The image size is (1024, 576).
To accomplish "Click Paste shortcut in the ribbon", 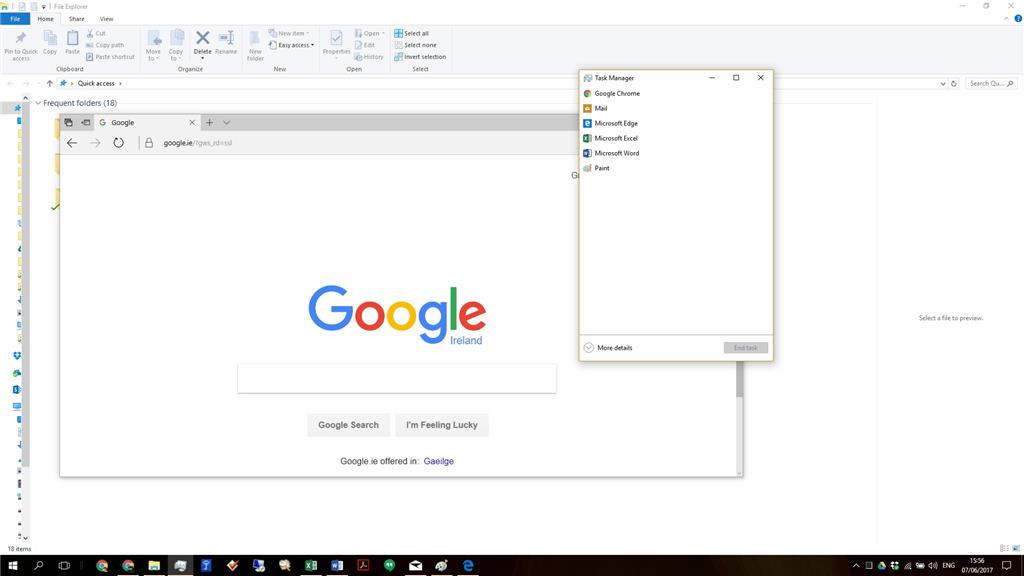I will tap(110, 57).
